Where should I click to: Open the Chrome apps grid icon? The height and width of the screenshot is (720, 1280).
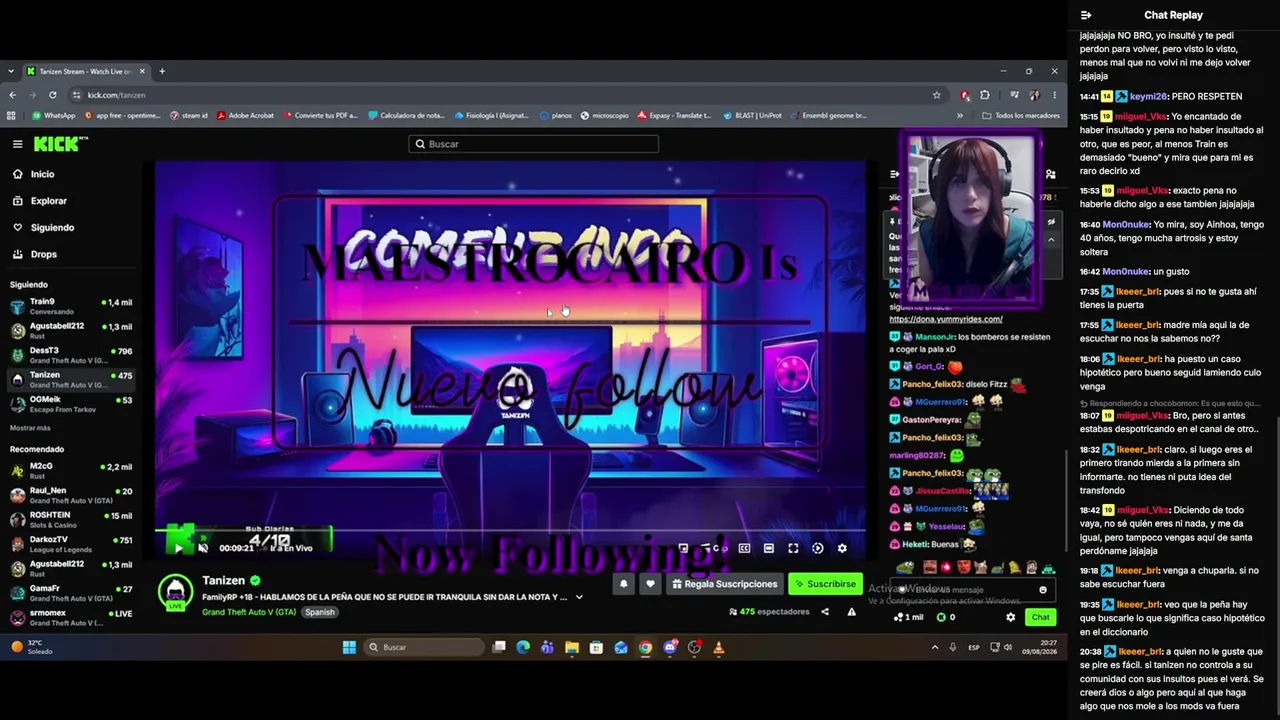pos(12,115)
